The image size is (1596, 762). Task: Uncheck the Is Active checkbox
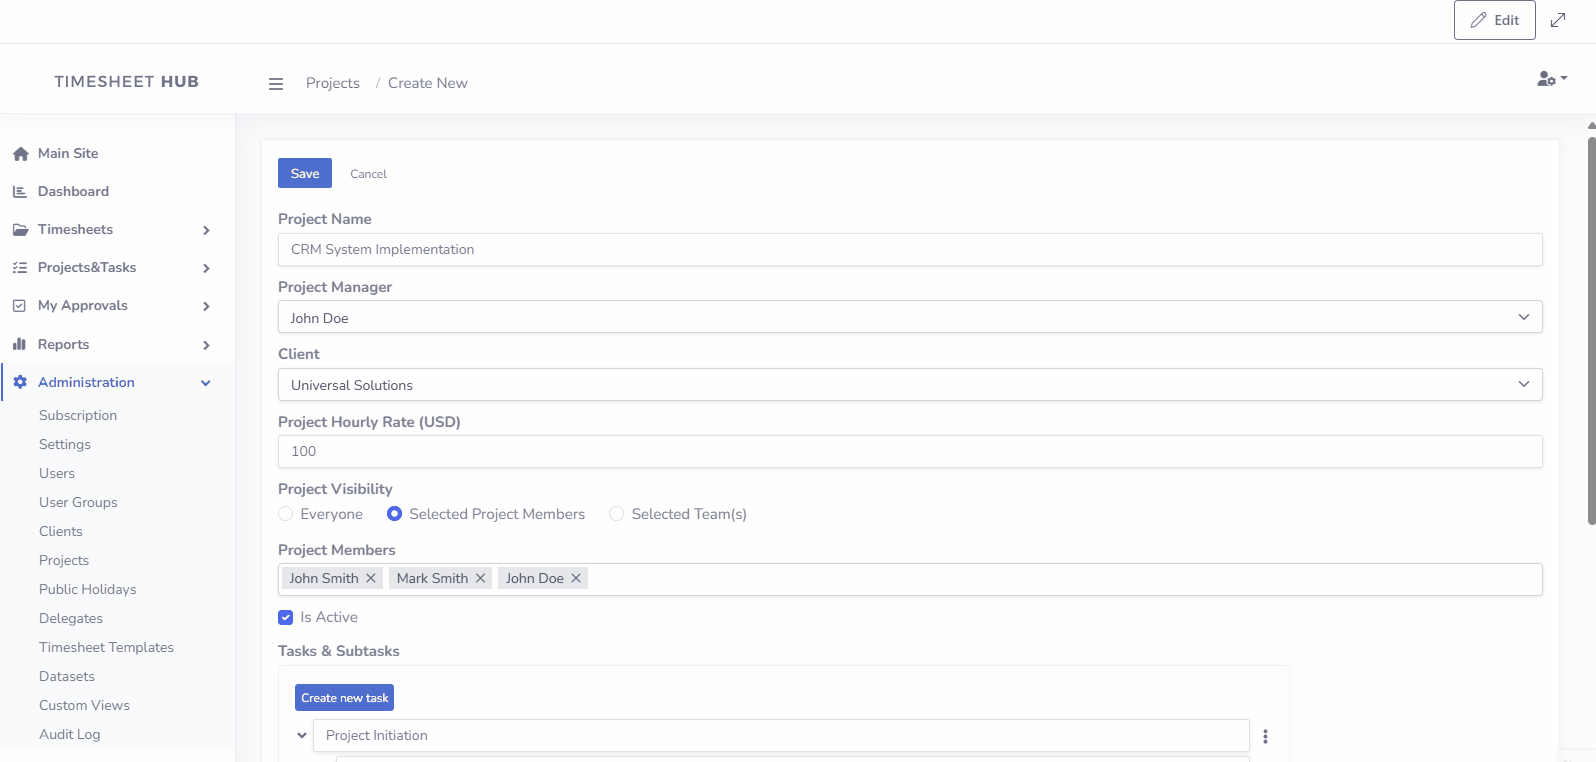pos(286,618)
